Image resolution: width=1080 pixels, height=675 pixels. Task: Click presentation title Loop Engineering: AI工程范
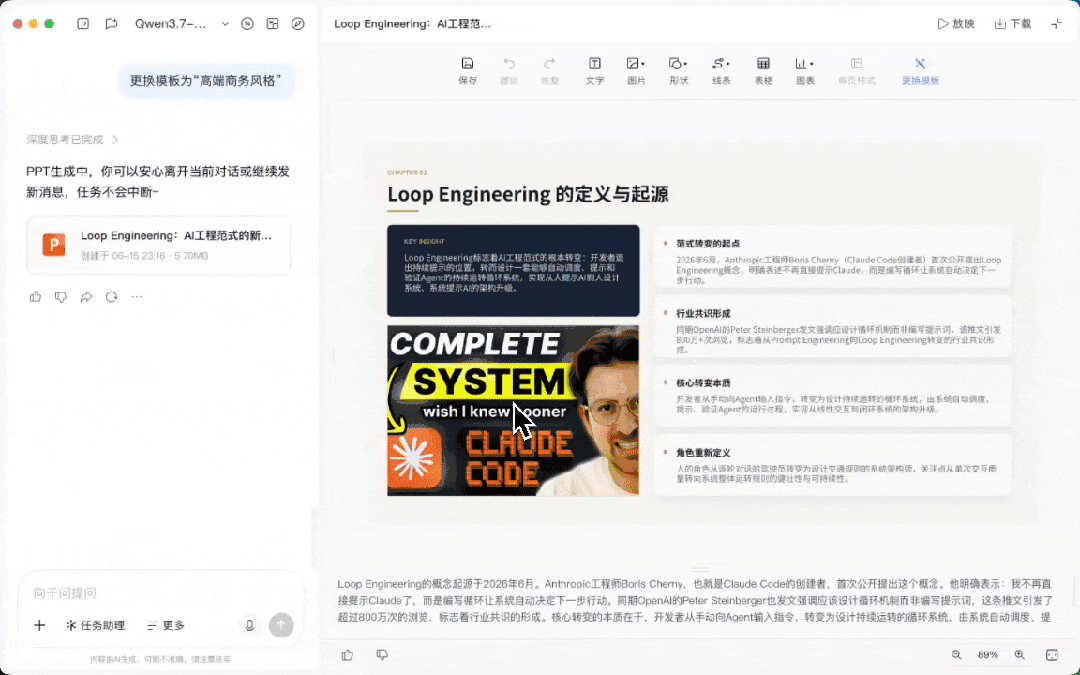[413, 23]
